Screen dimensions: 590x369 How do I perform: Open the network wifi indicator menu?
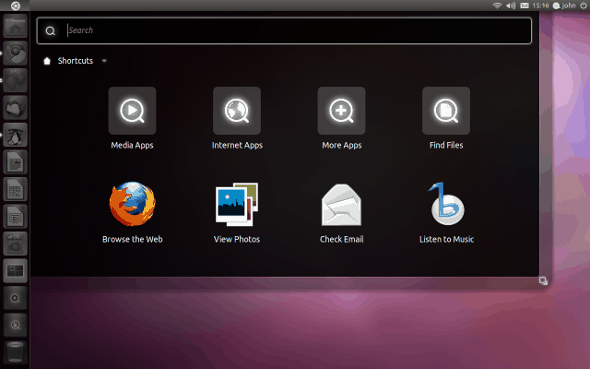[497, 6]
